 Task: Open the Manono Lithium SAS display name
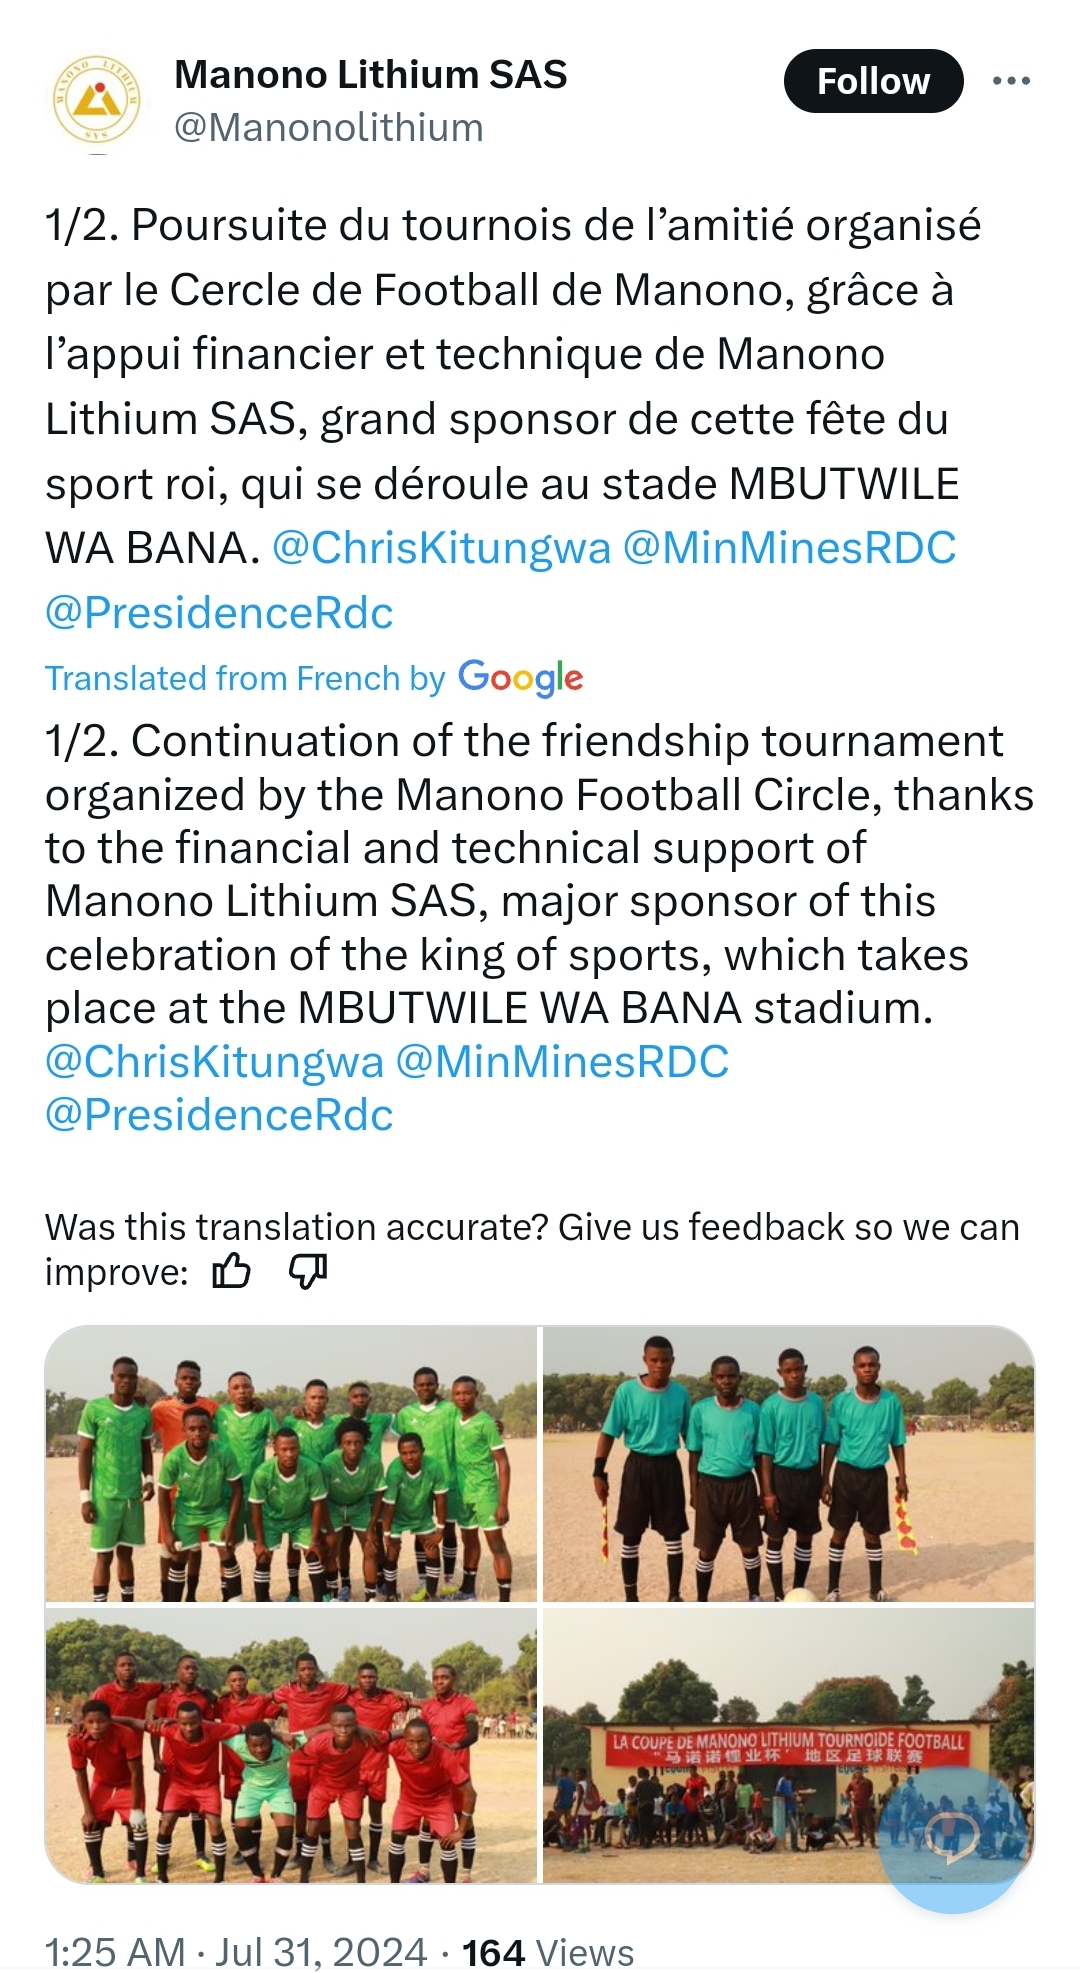[x=370, y=75]
